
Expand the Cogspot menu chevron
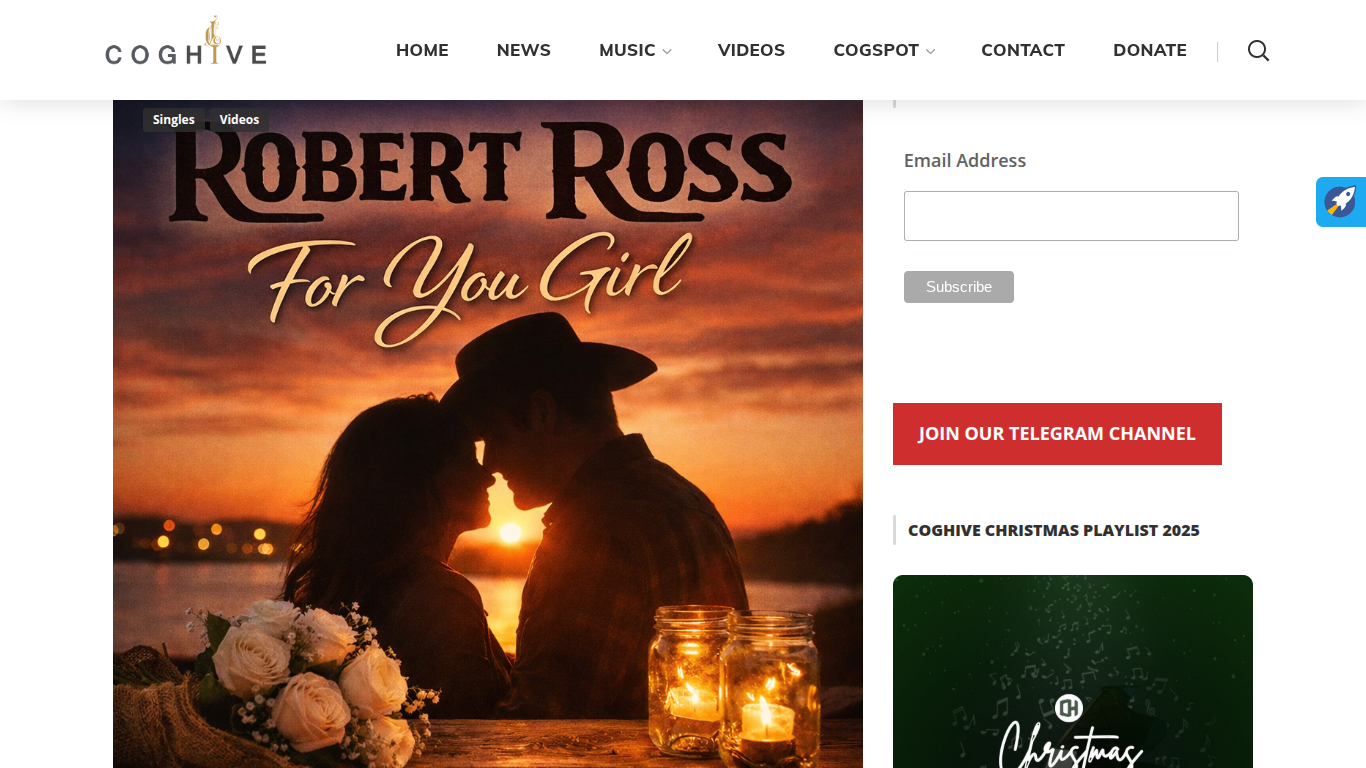[x=930, y=51]
